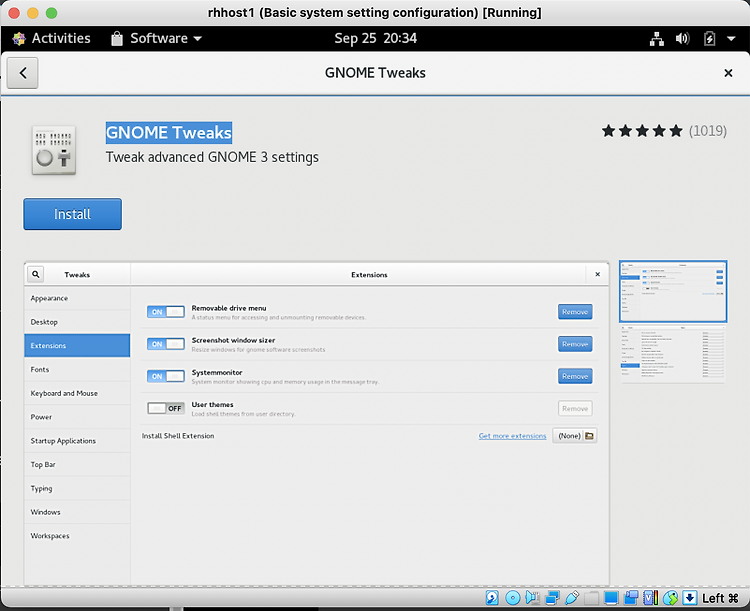Image resolution: width=750 pixels, height=611 pixels.
Task: Select the first screenshot thumbnail showing Extensions
Action: point(673,291)
